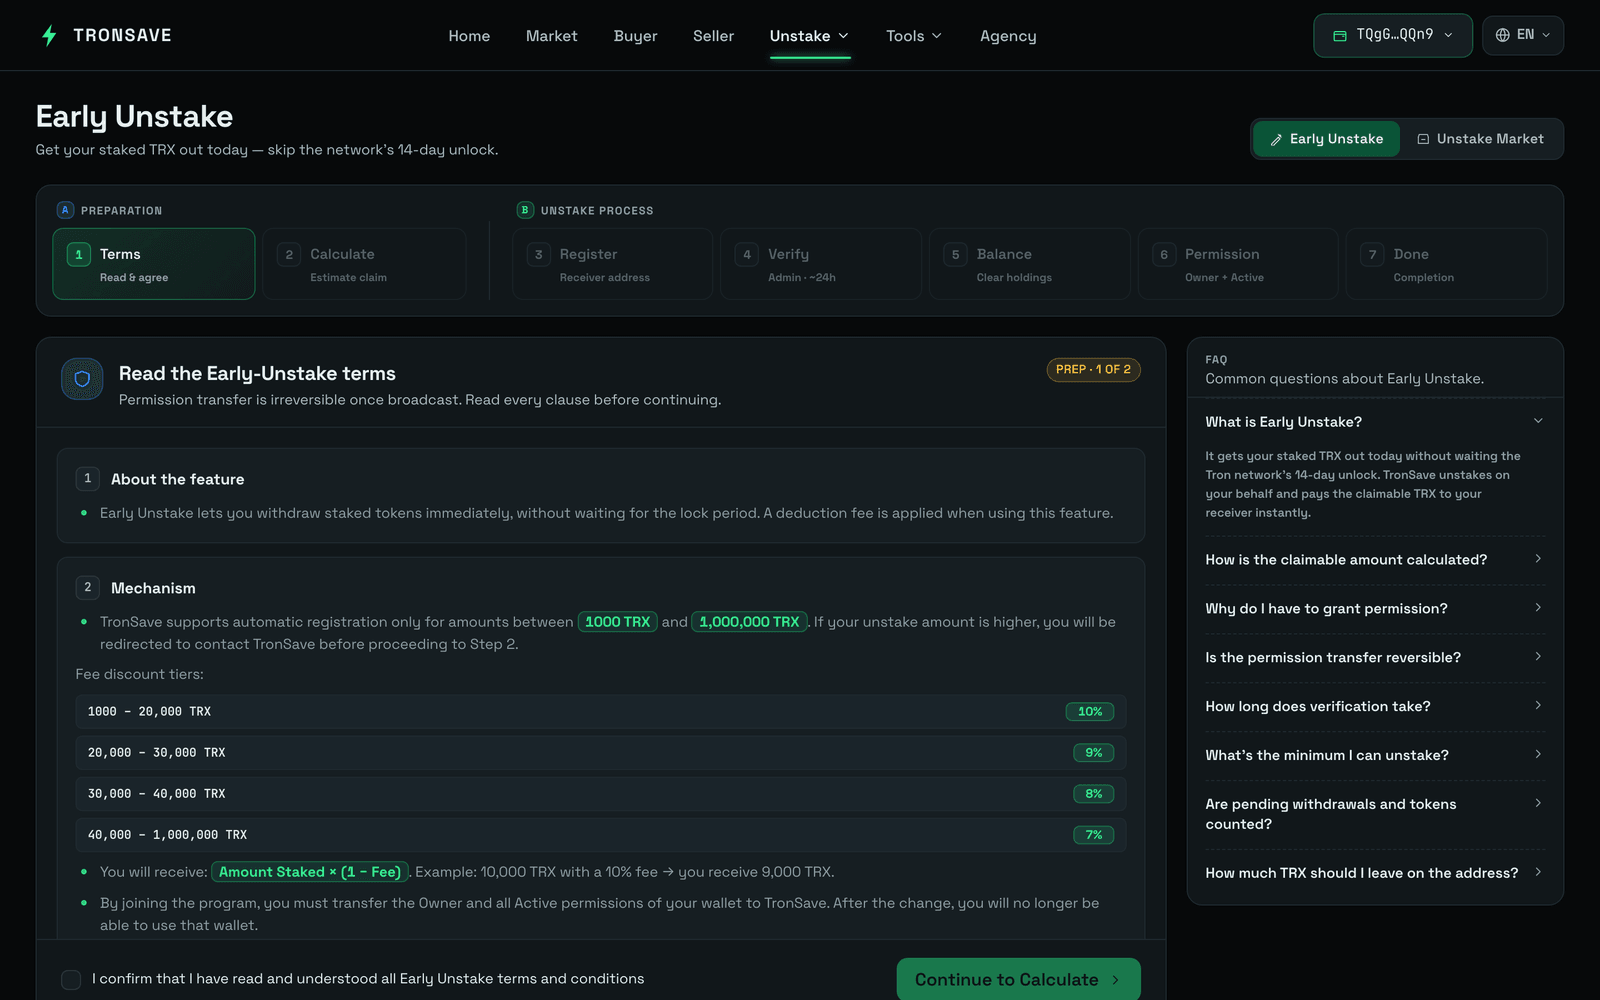Click 'Read the Early-Unstake terms' heading
This screenshot has width=1600, height=1000.
257,374
